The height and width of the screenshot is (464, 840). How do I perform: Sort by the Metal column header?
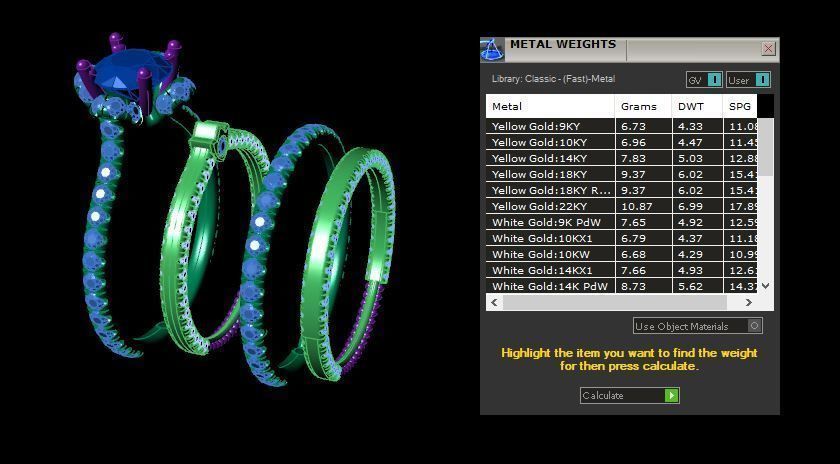pyautogui.click(x=550, y=106)
